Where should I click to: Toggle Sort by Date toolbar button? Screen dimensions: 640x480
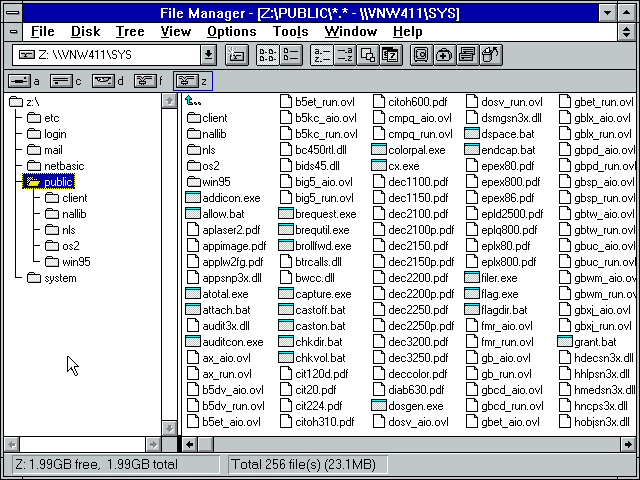(391, 55)
